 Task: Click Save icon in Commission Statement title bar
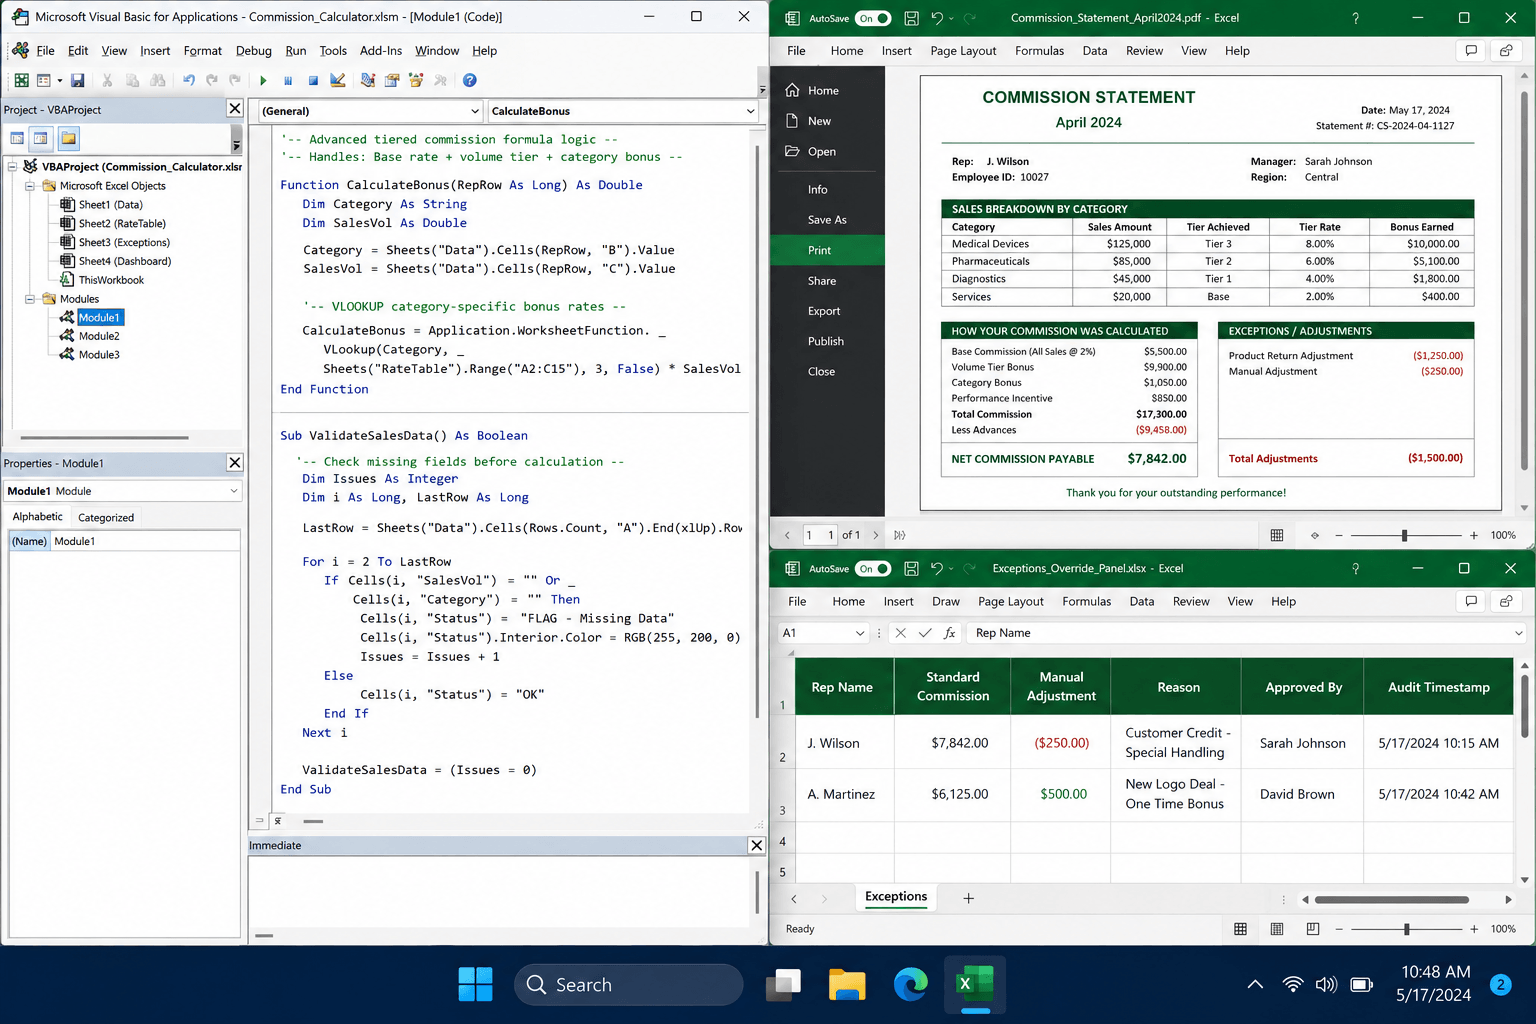[x=911, y=18]
